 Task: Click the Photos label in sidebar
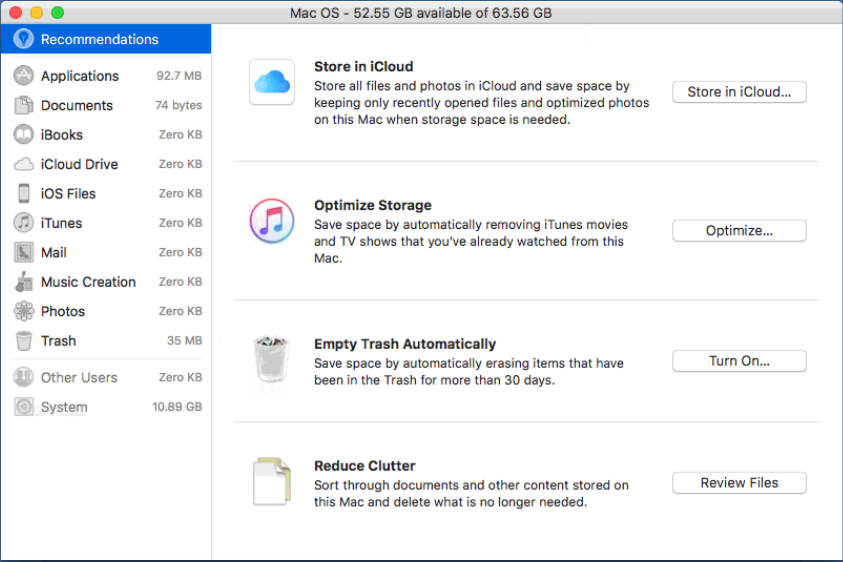tap(63, 311)
